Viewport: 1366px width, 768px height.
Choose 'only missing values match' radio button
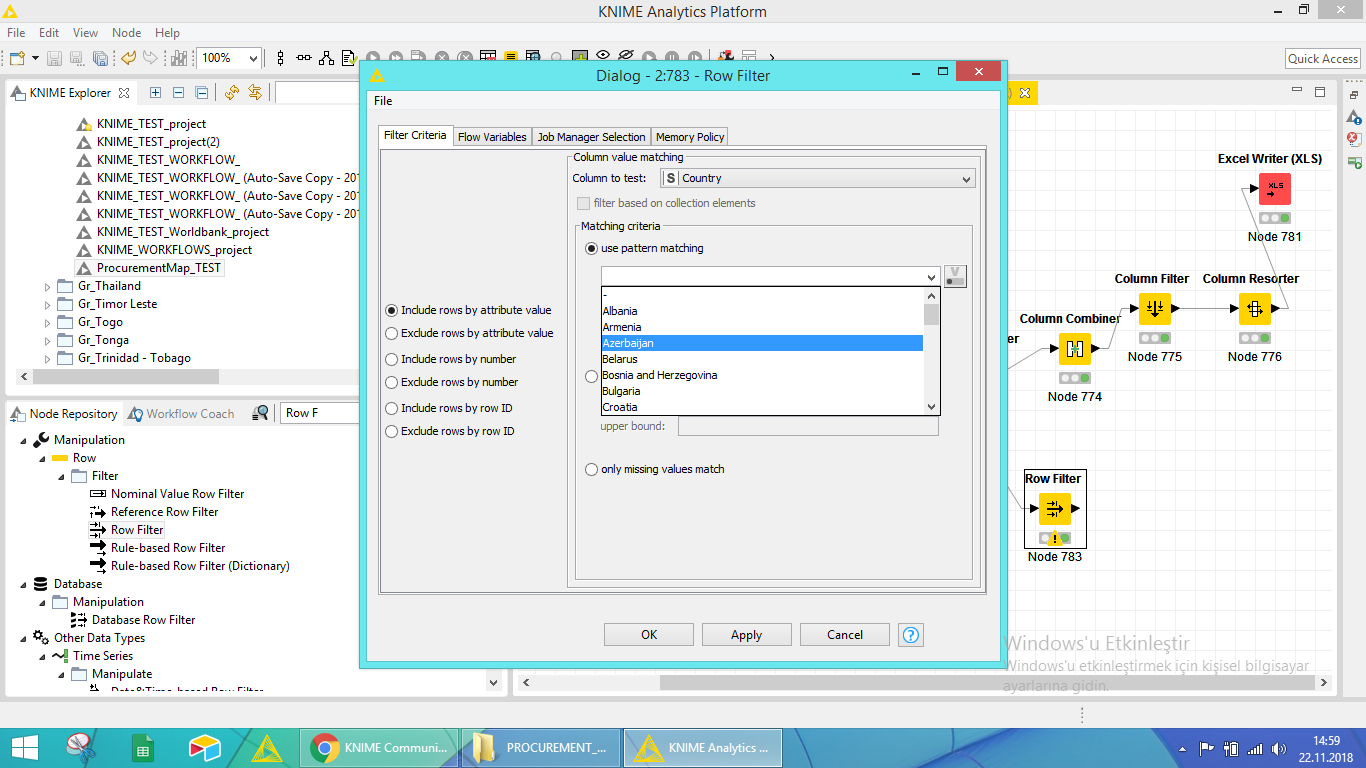coord(592,470)
